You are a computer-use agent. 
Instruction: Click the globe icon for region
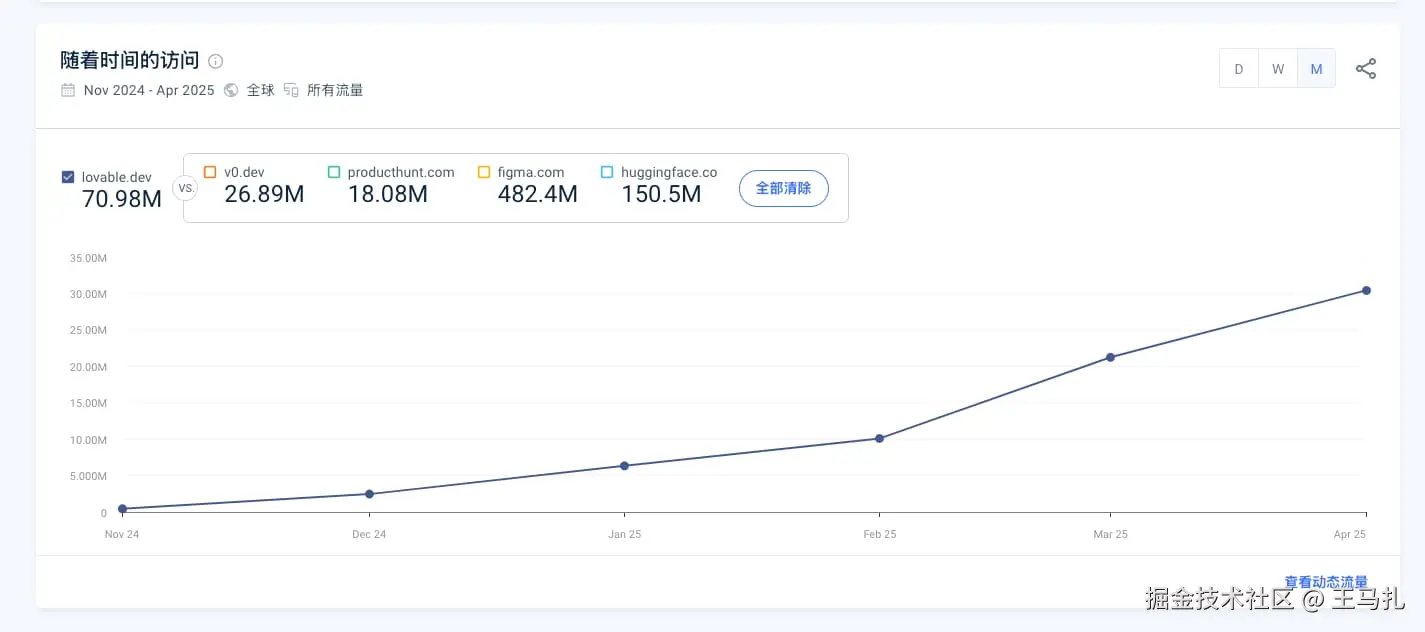231,90
